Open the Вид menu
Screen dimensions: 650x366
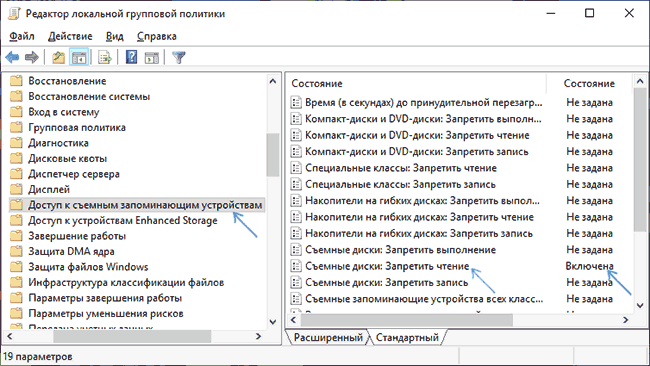(x=114, y=36)
